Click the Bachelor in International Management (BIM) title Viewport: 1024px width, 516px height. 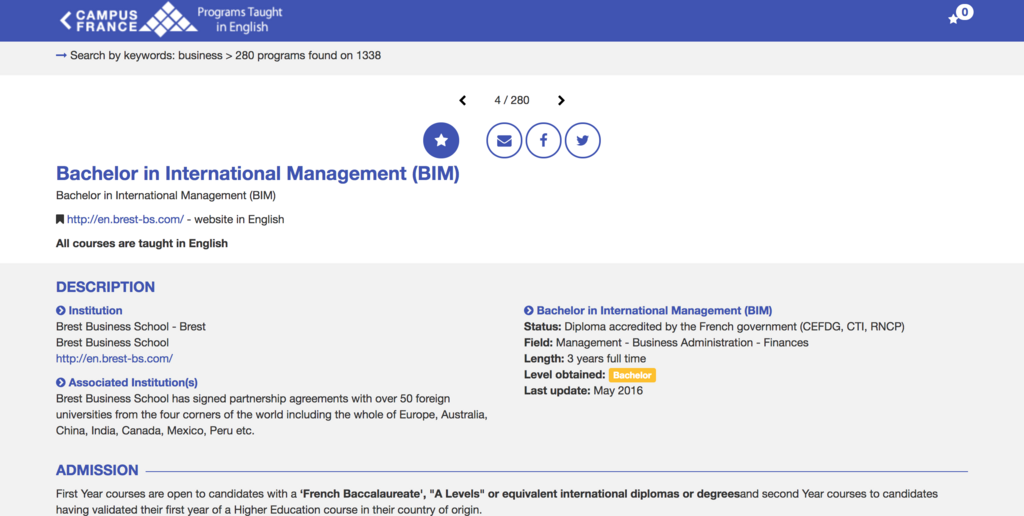[x=258, y=174]
